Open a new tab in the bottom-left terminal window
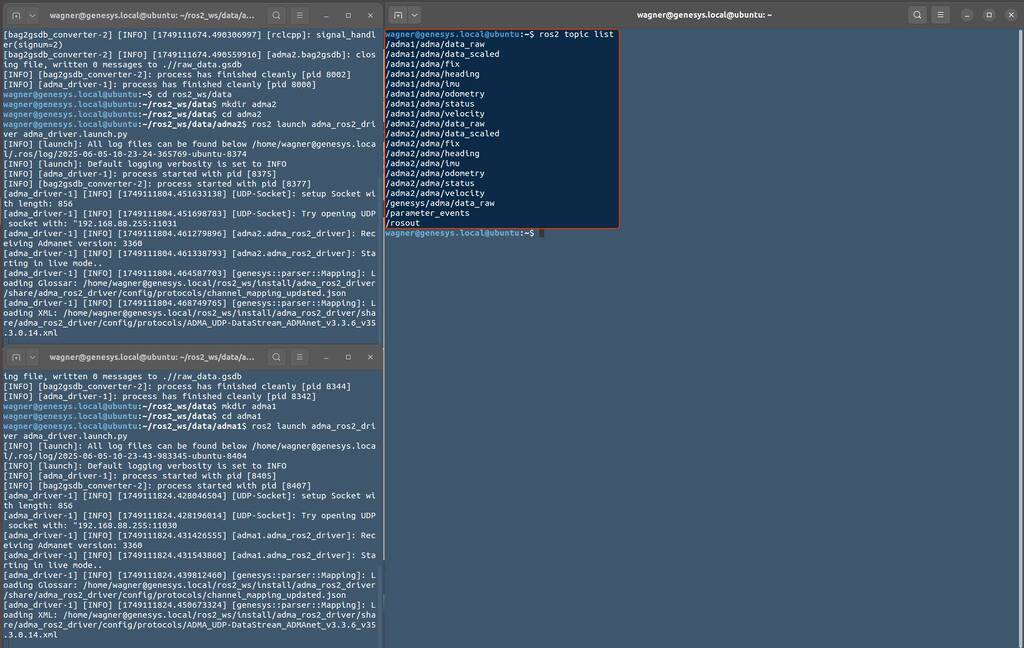Image resolution: width=1024 pixels, height=648 pixels. click(x=16, y=357)
